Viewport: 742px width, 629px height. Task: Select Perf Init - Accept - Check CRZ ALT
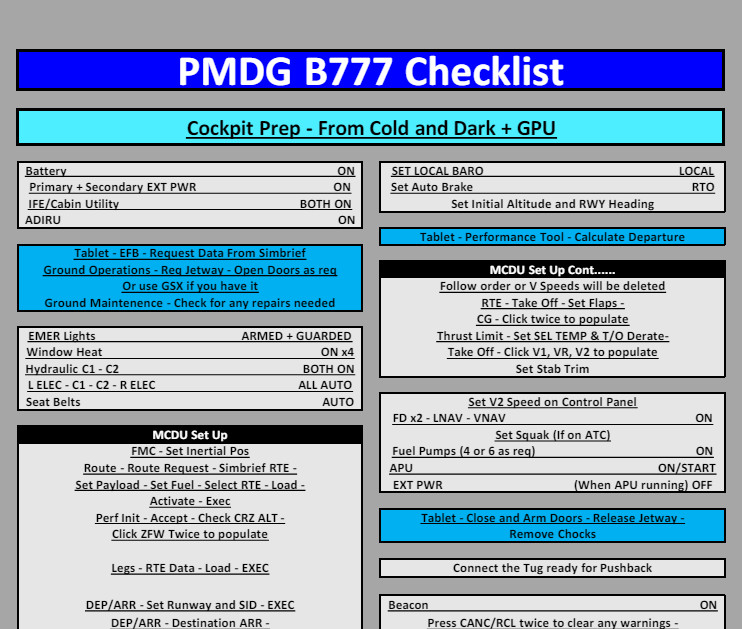pyautogui.click(x=190, y=518)
